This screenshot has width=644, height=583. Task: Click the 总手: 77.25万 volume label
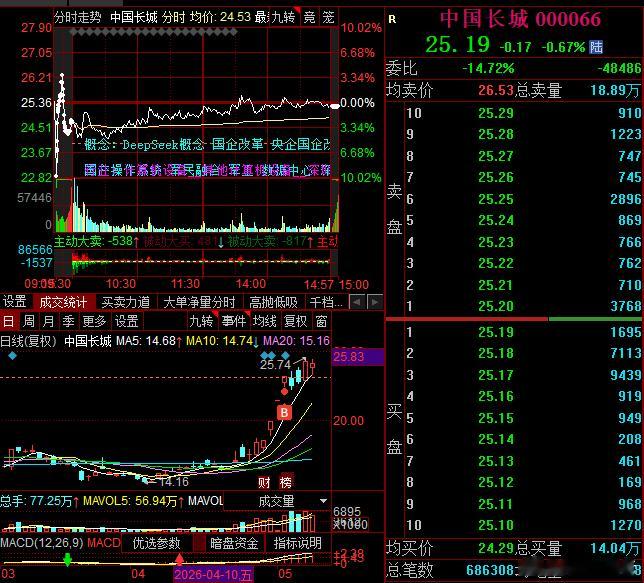click(x=39, y=501)
